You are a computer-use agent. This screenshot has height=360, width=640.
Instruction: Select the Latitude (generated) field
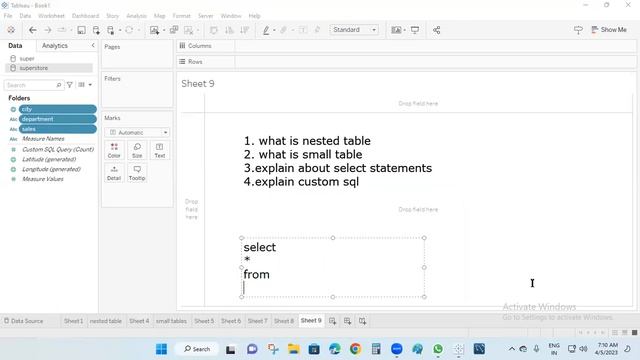point(49,159)
